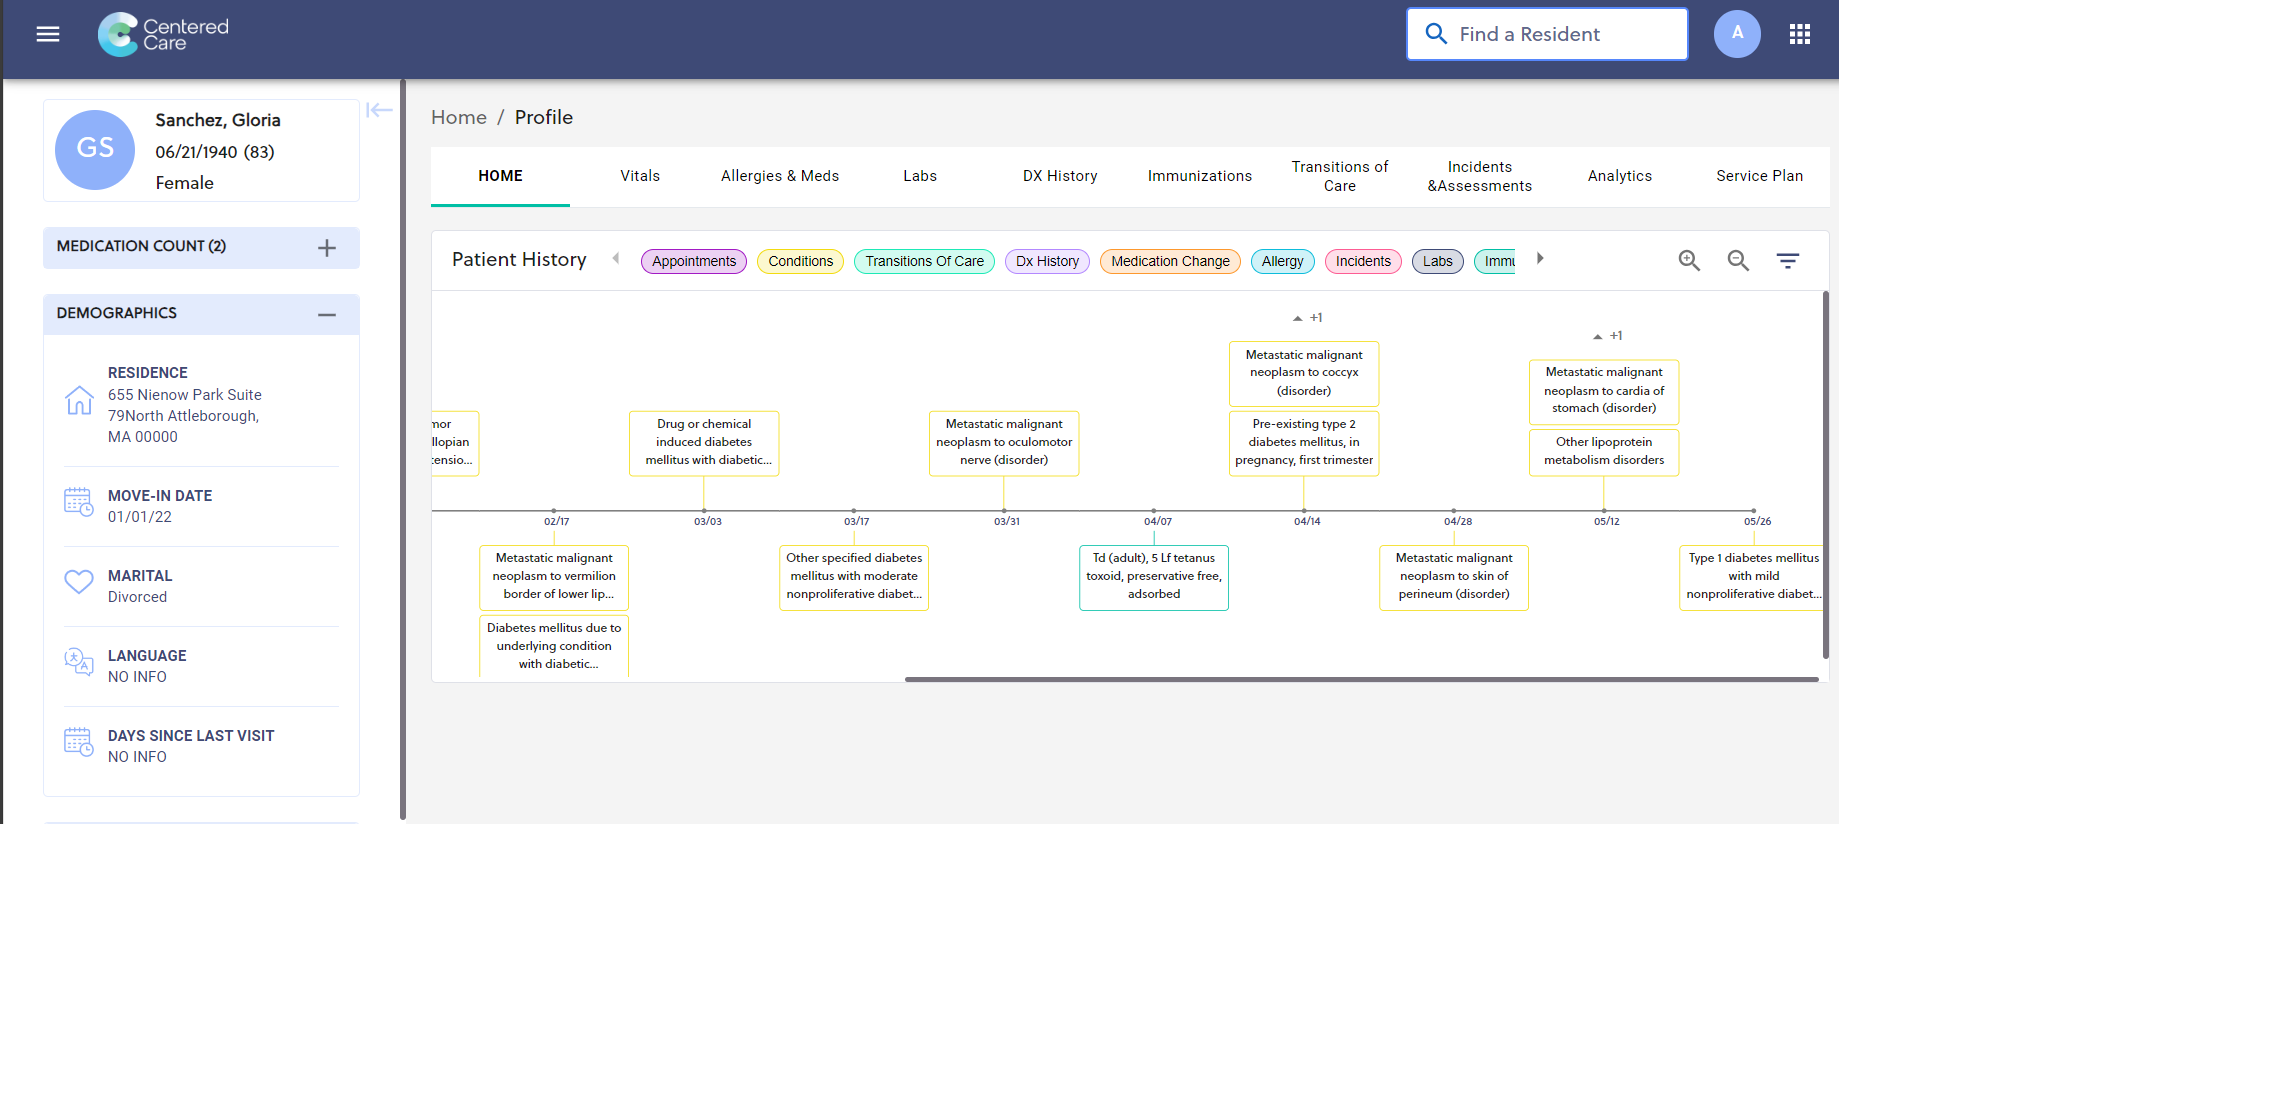Click the Centered Care logo
Viewport: 2293px width, 1093px height.
(162, 33)
